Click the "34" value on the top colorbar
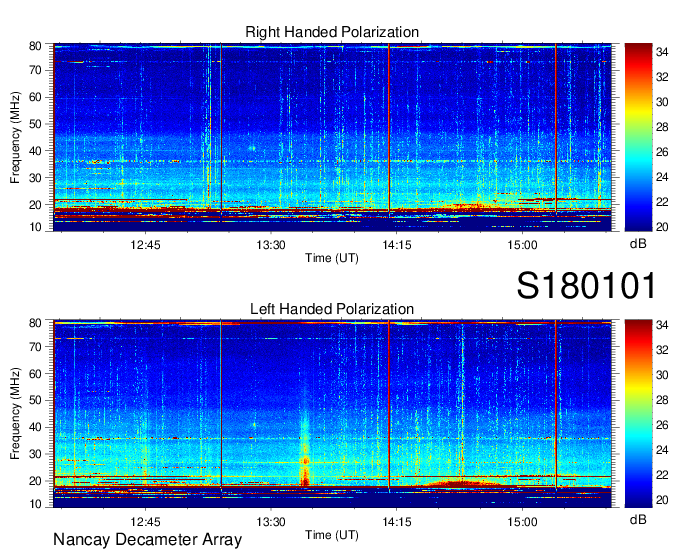Image resolution: width=680 pixels, height=552 pixels. coord(662,52)
